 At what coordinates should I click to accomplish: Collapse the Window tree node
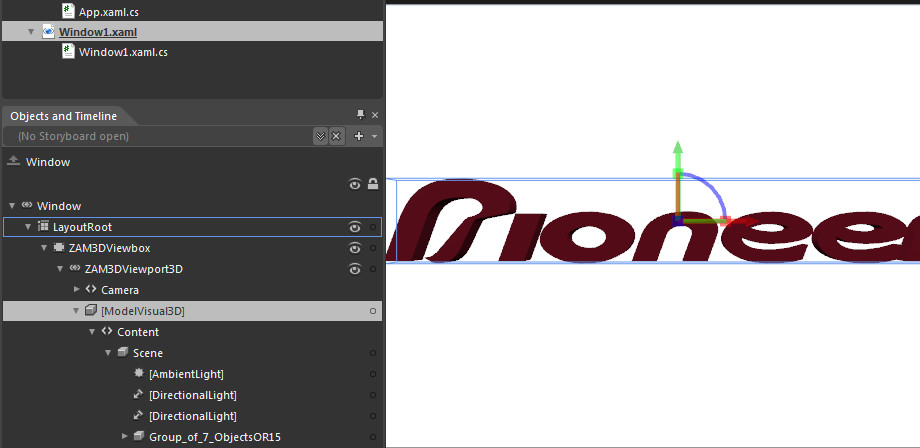(x=12, y=206)
